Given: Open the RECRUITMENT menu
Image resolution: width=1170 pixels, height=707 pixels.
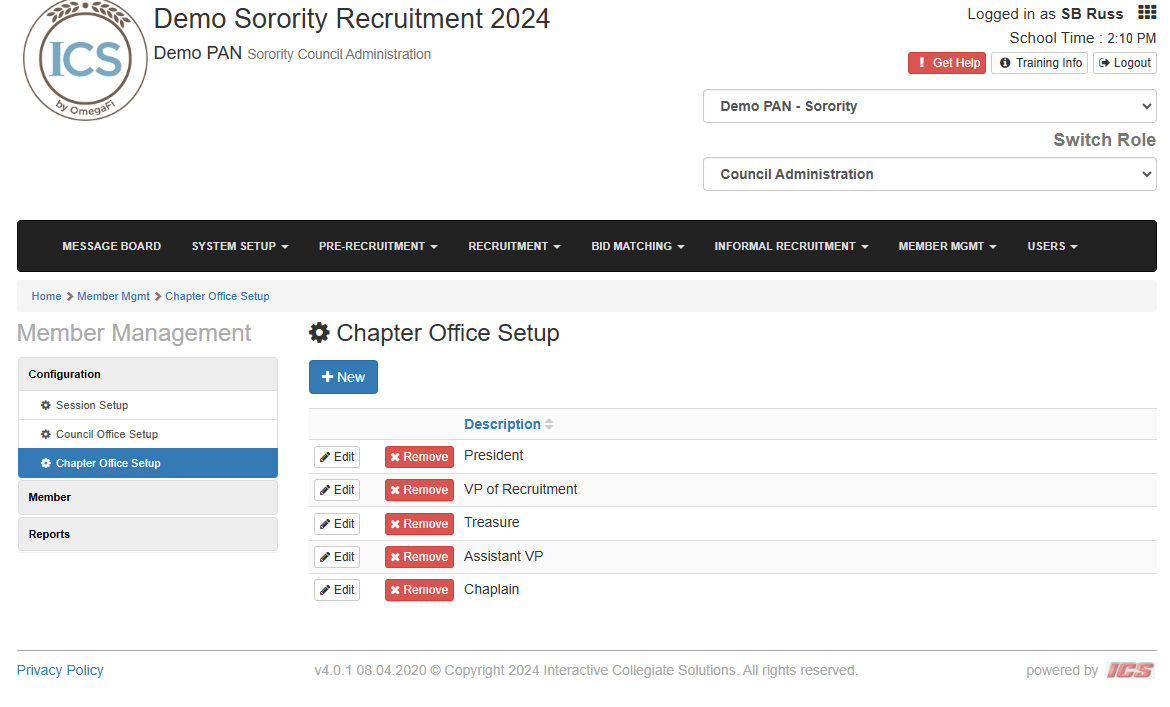Looking at the screenshot, I should coord(513,246).
